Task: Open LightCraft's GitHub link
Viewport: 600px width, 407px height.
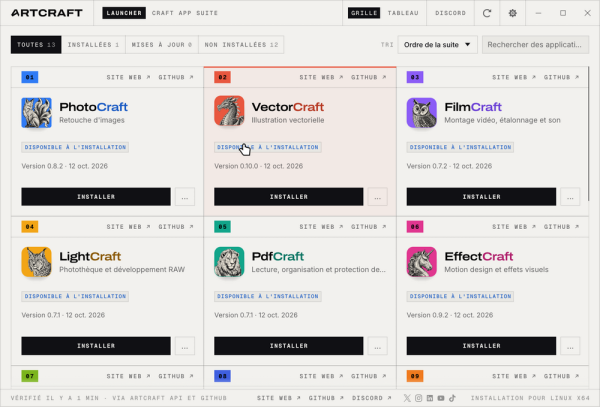Action: (x=176, y=226)
